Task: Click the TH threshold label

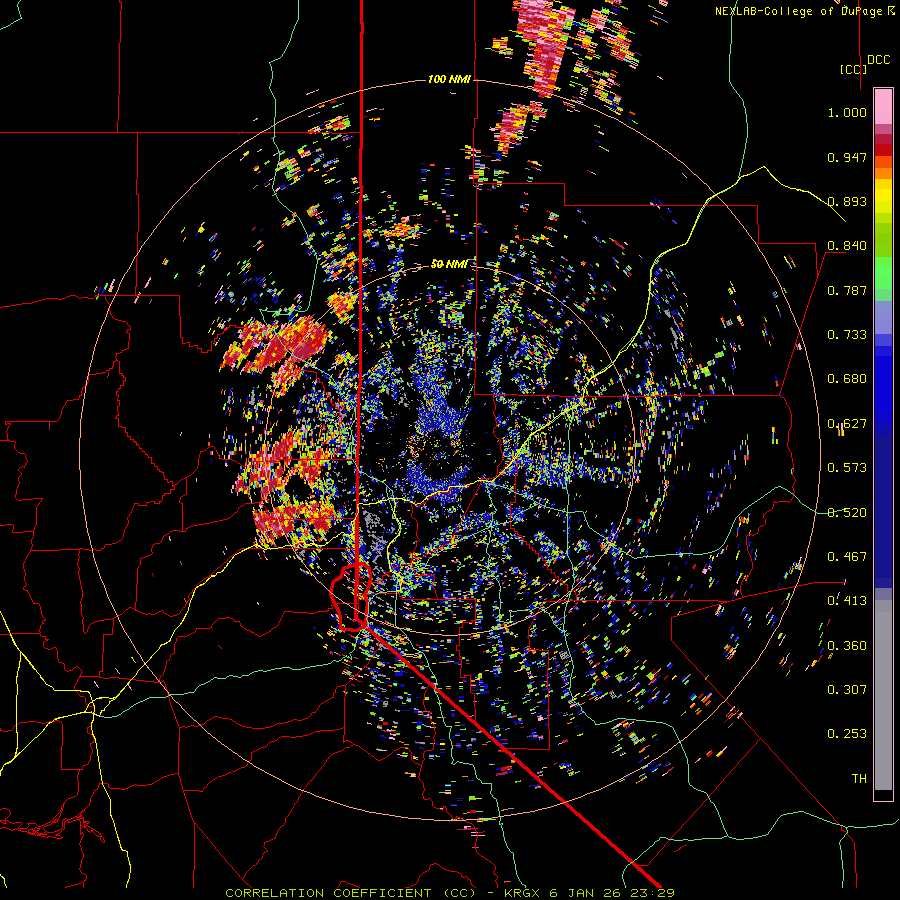Action: click(859, 778)
